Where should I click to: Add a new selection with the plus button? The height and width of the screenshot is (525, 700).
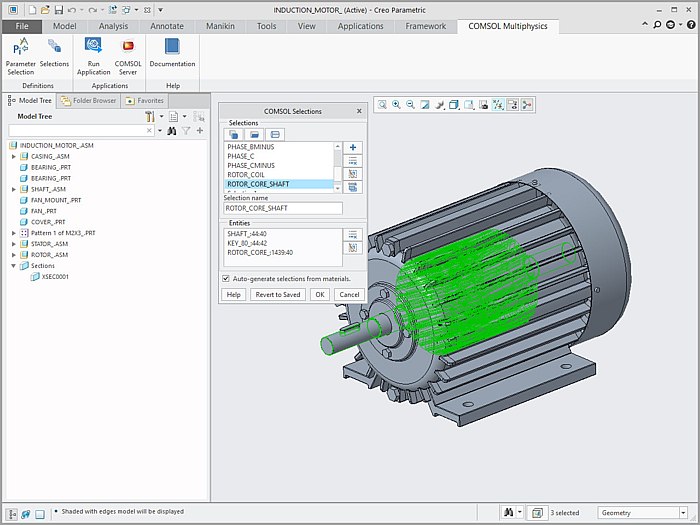pyautogui.click(x=353, y=147)
